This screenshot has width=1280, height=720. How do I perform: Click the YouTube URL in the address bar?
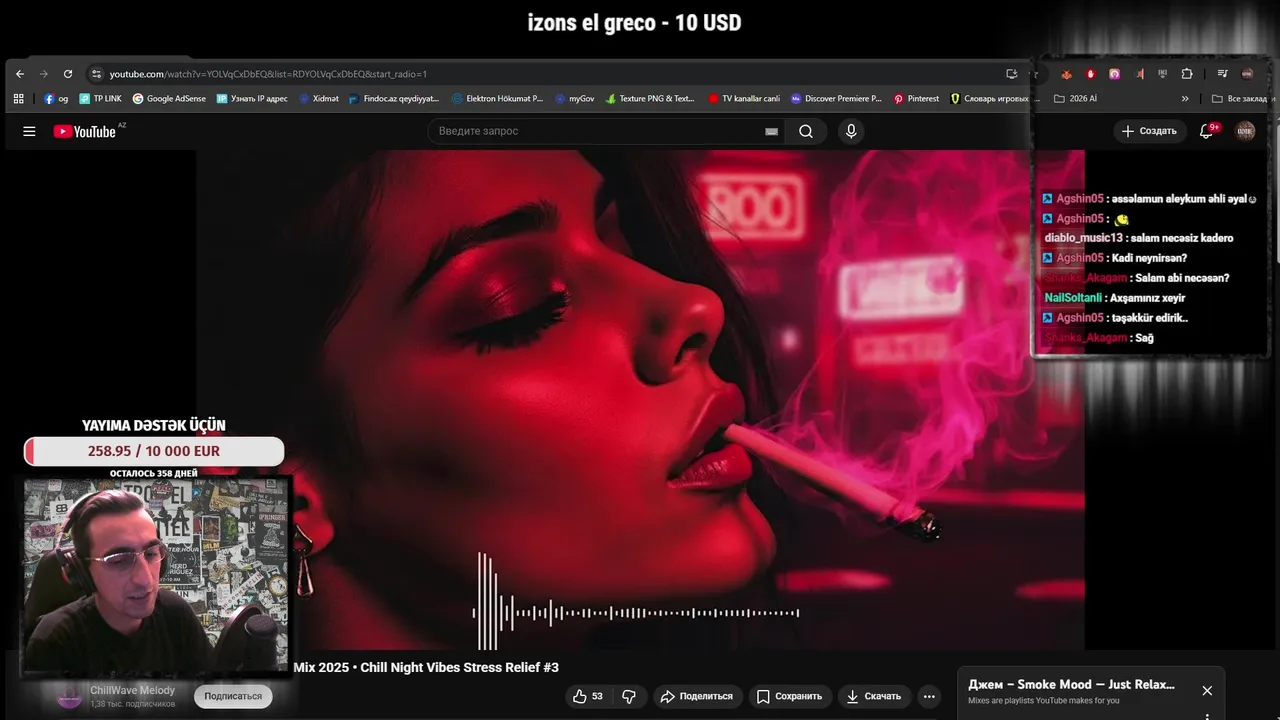point(268,74)
